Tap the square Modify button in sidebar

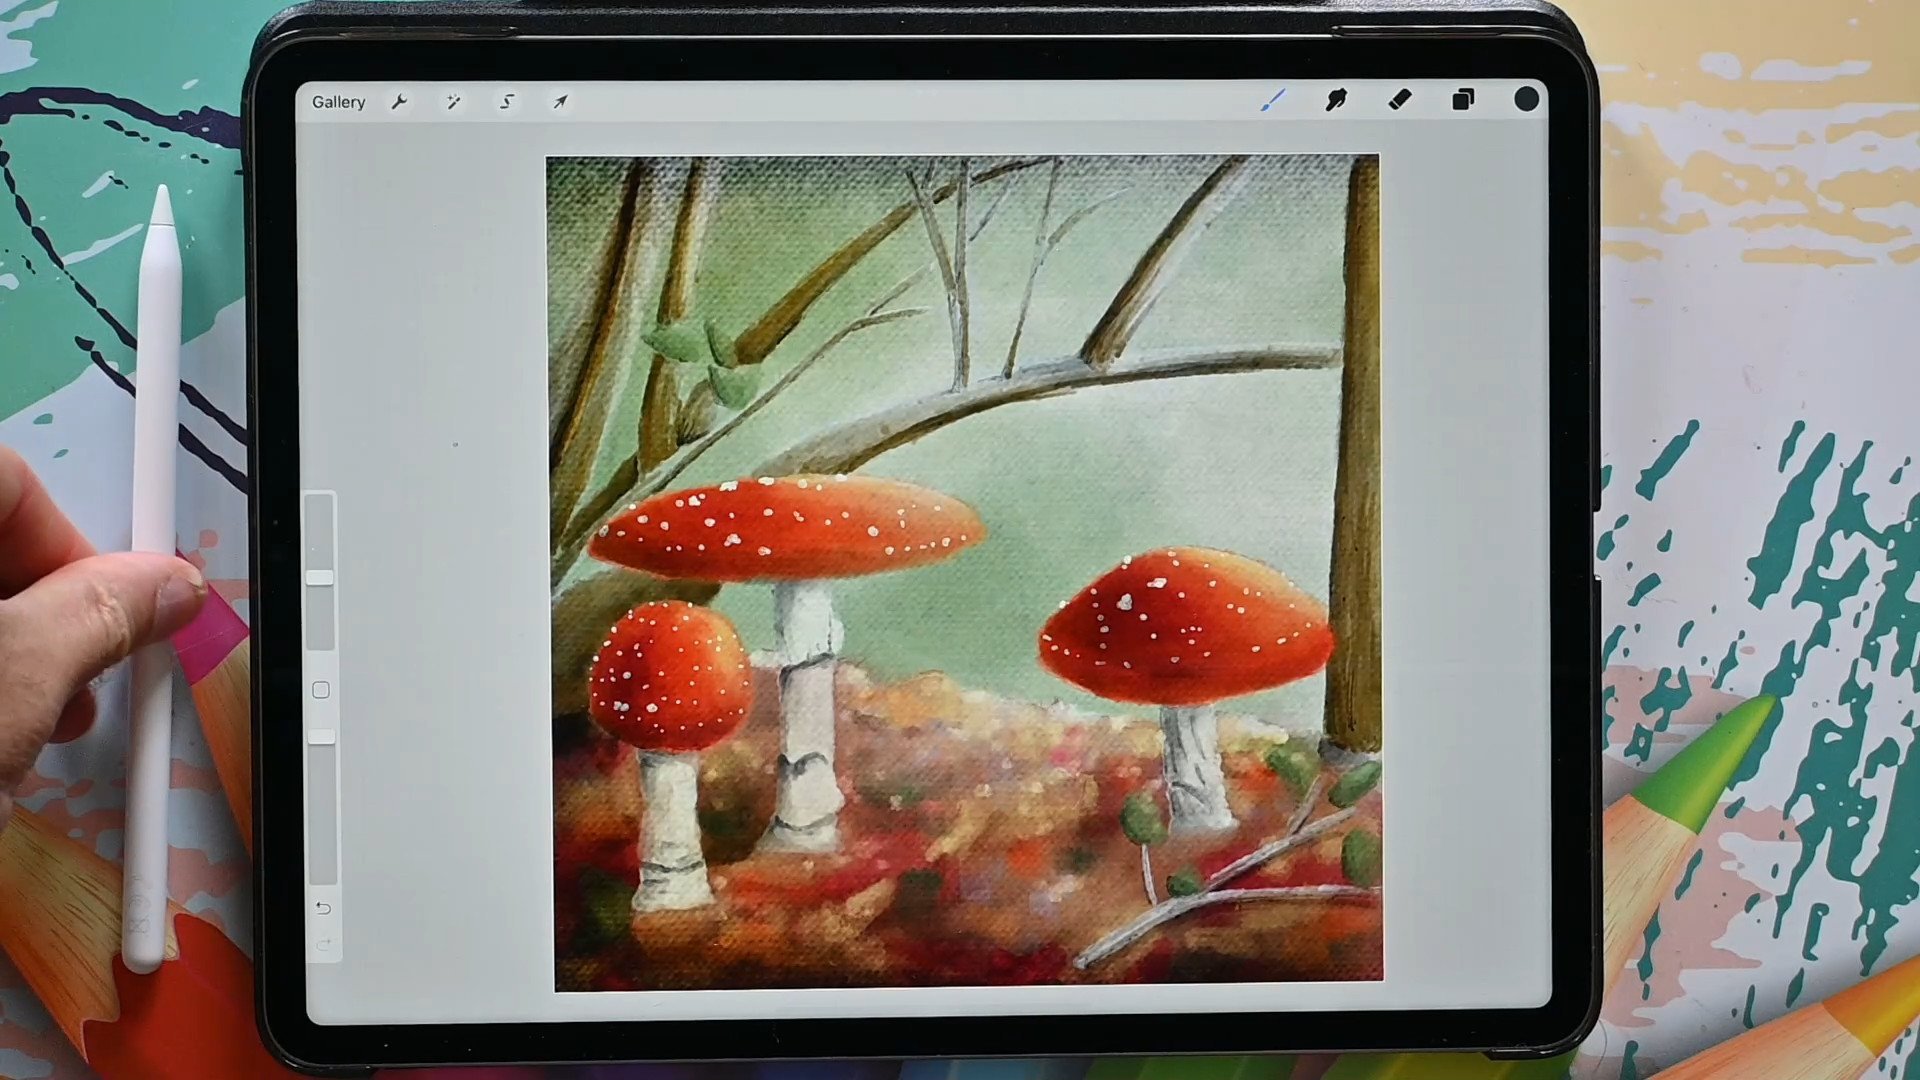pyautogui.click(x=321, y=690)
